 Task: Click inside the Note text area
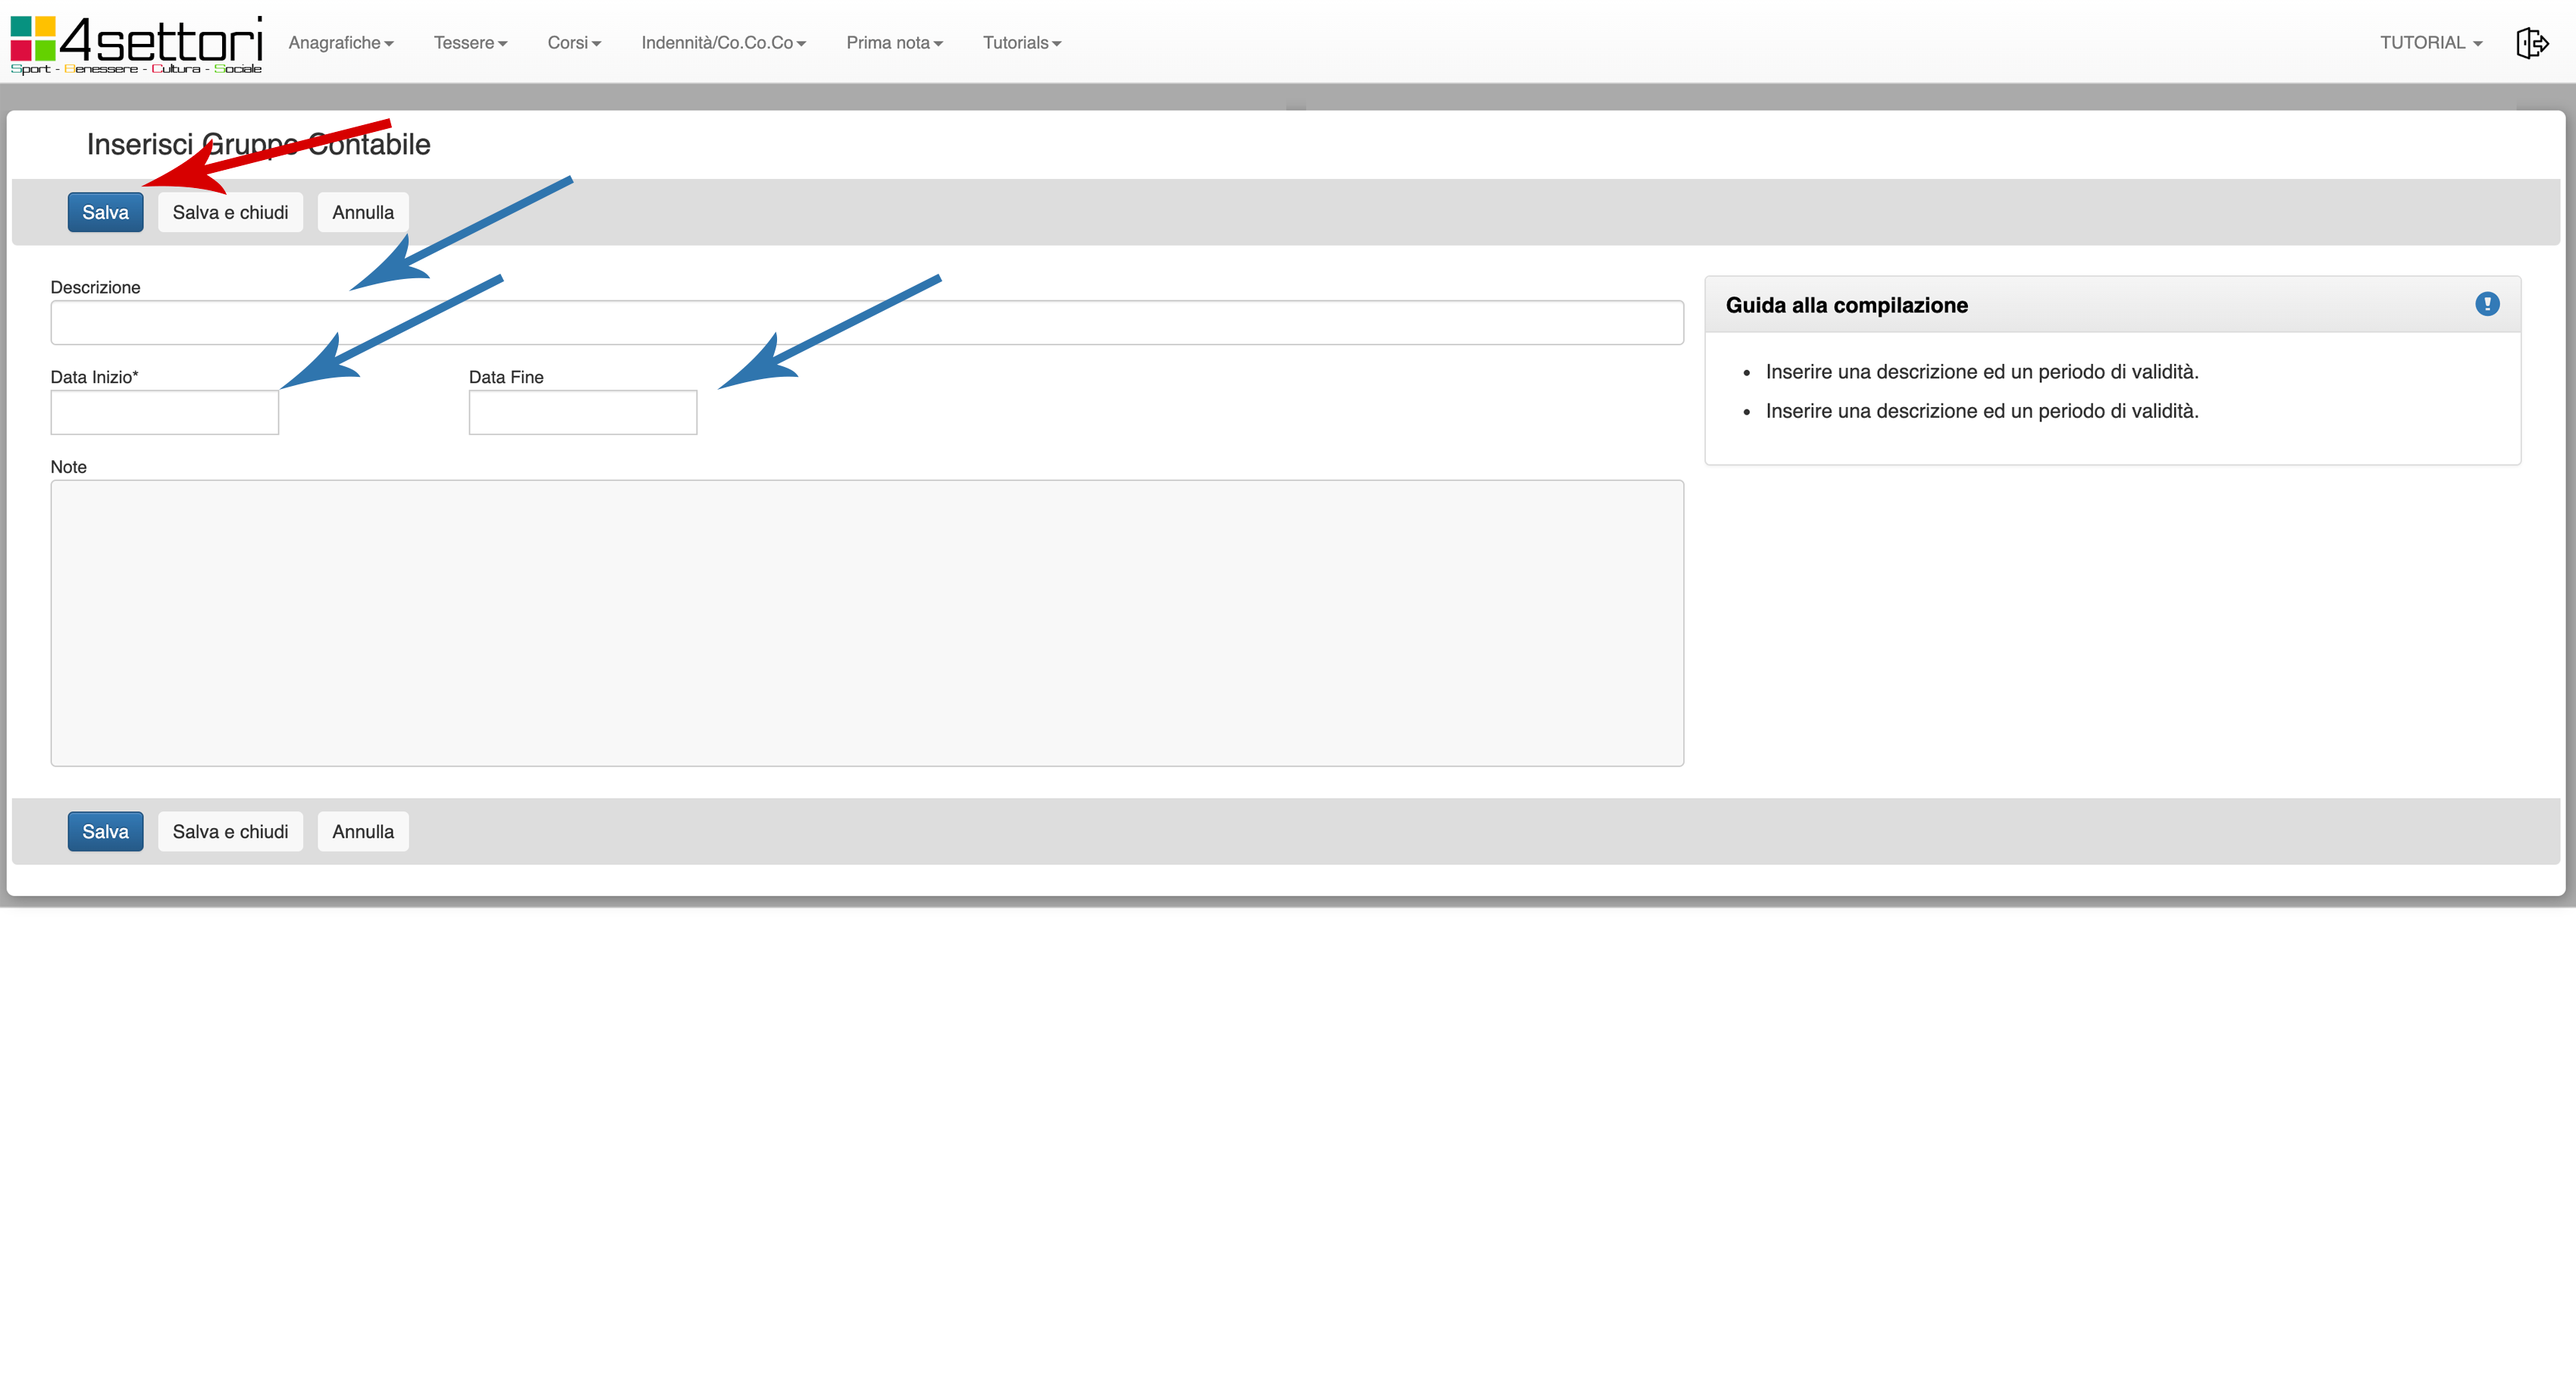(866, 623)
